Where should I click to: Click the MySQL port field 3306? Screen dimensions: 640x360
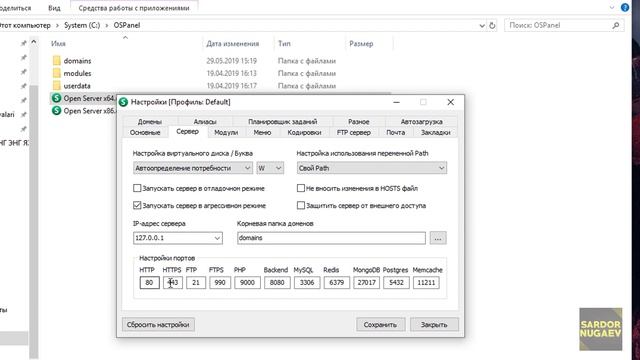pos(307,282)
